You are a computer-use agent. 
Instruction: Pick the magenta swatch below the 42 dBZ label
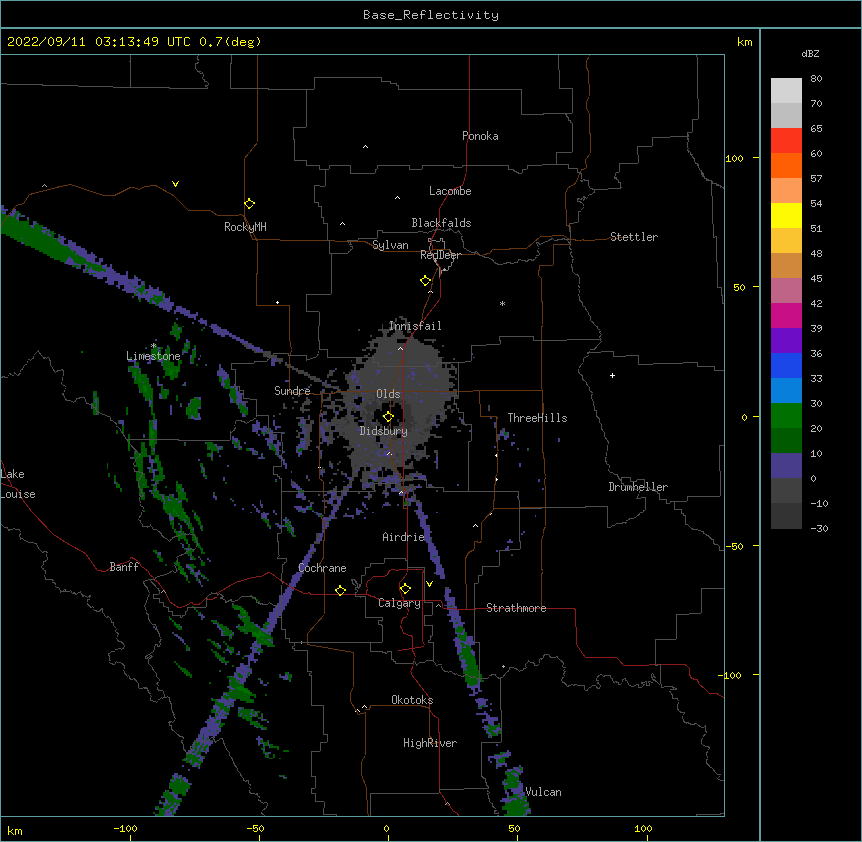click(x=786, y=315)
